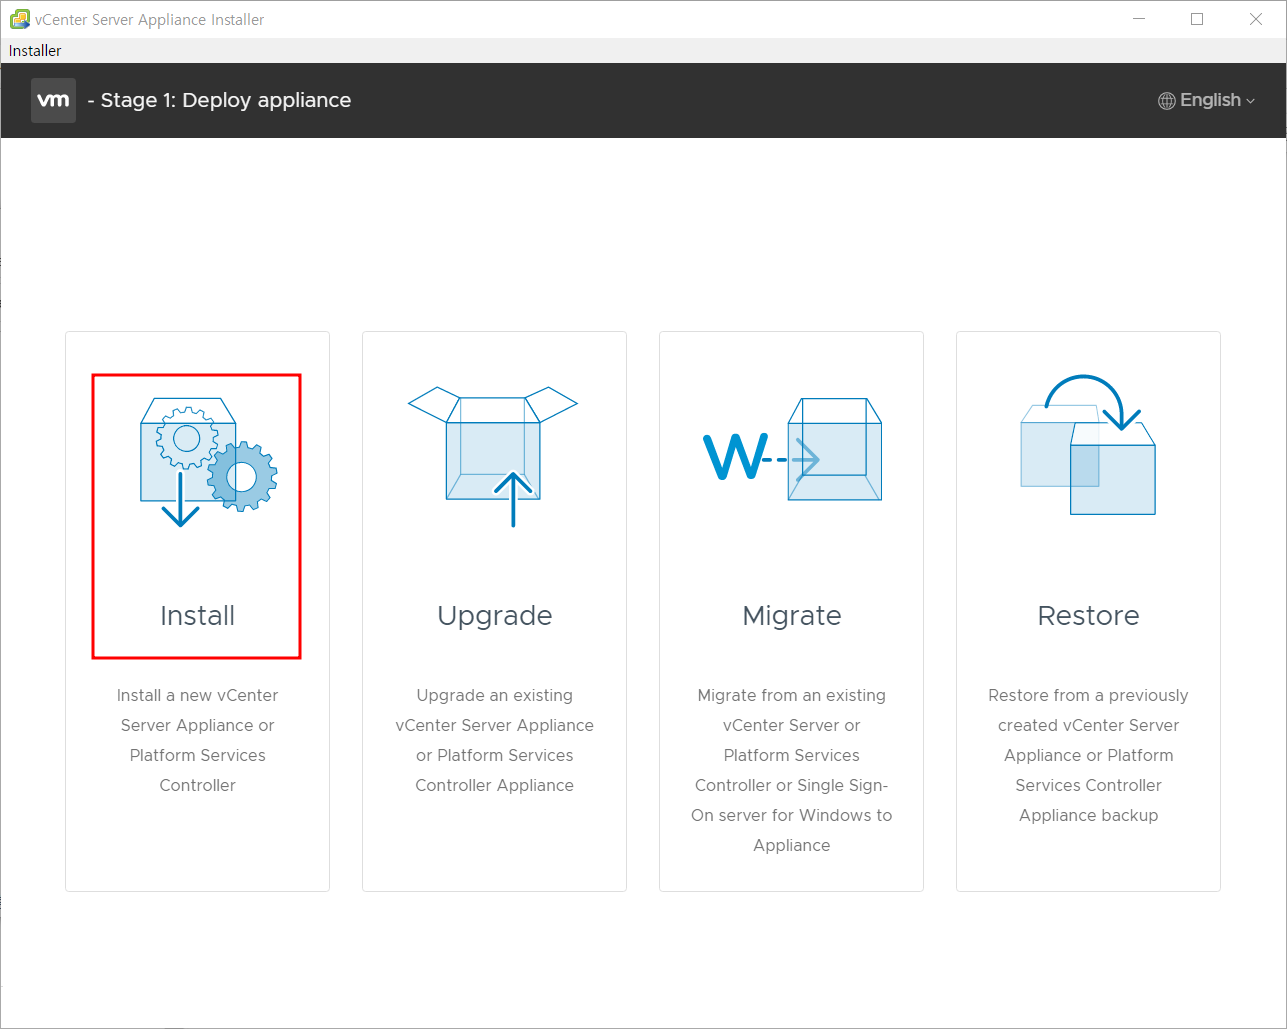This screenshot has height=1029, width=1287.
Task: Click the Migrate Windows-to-appliance icon
Action: tap(792, 449)
